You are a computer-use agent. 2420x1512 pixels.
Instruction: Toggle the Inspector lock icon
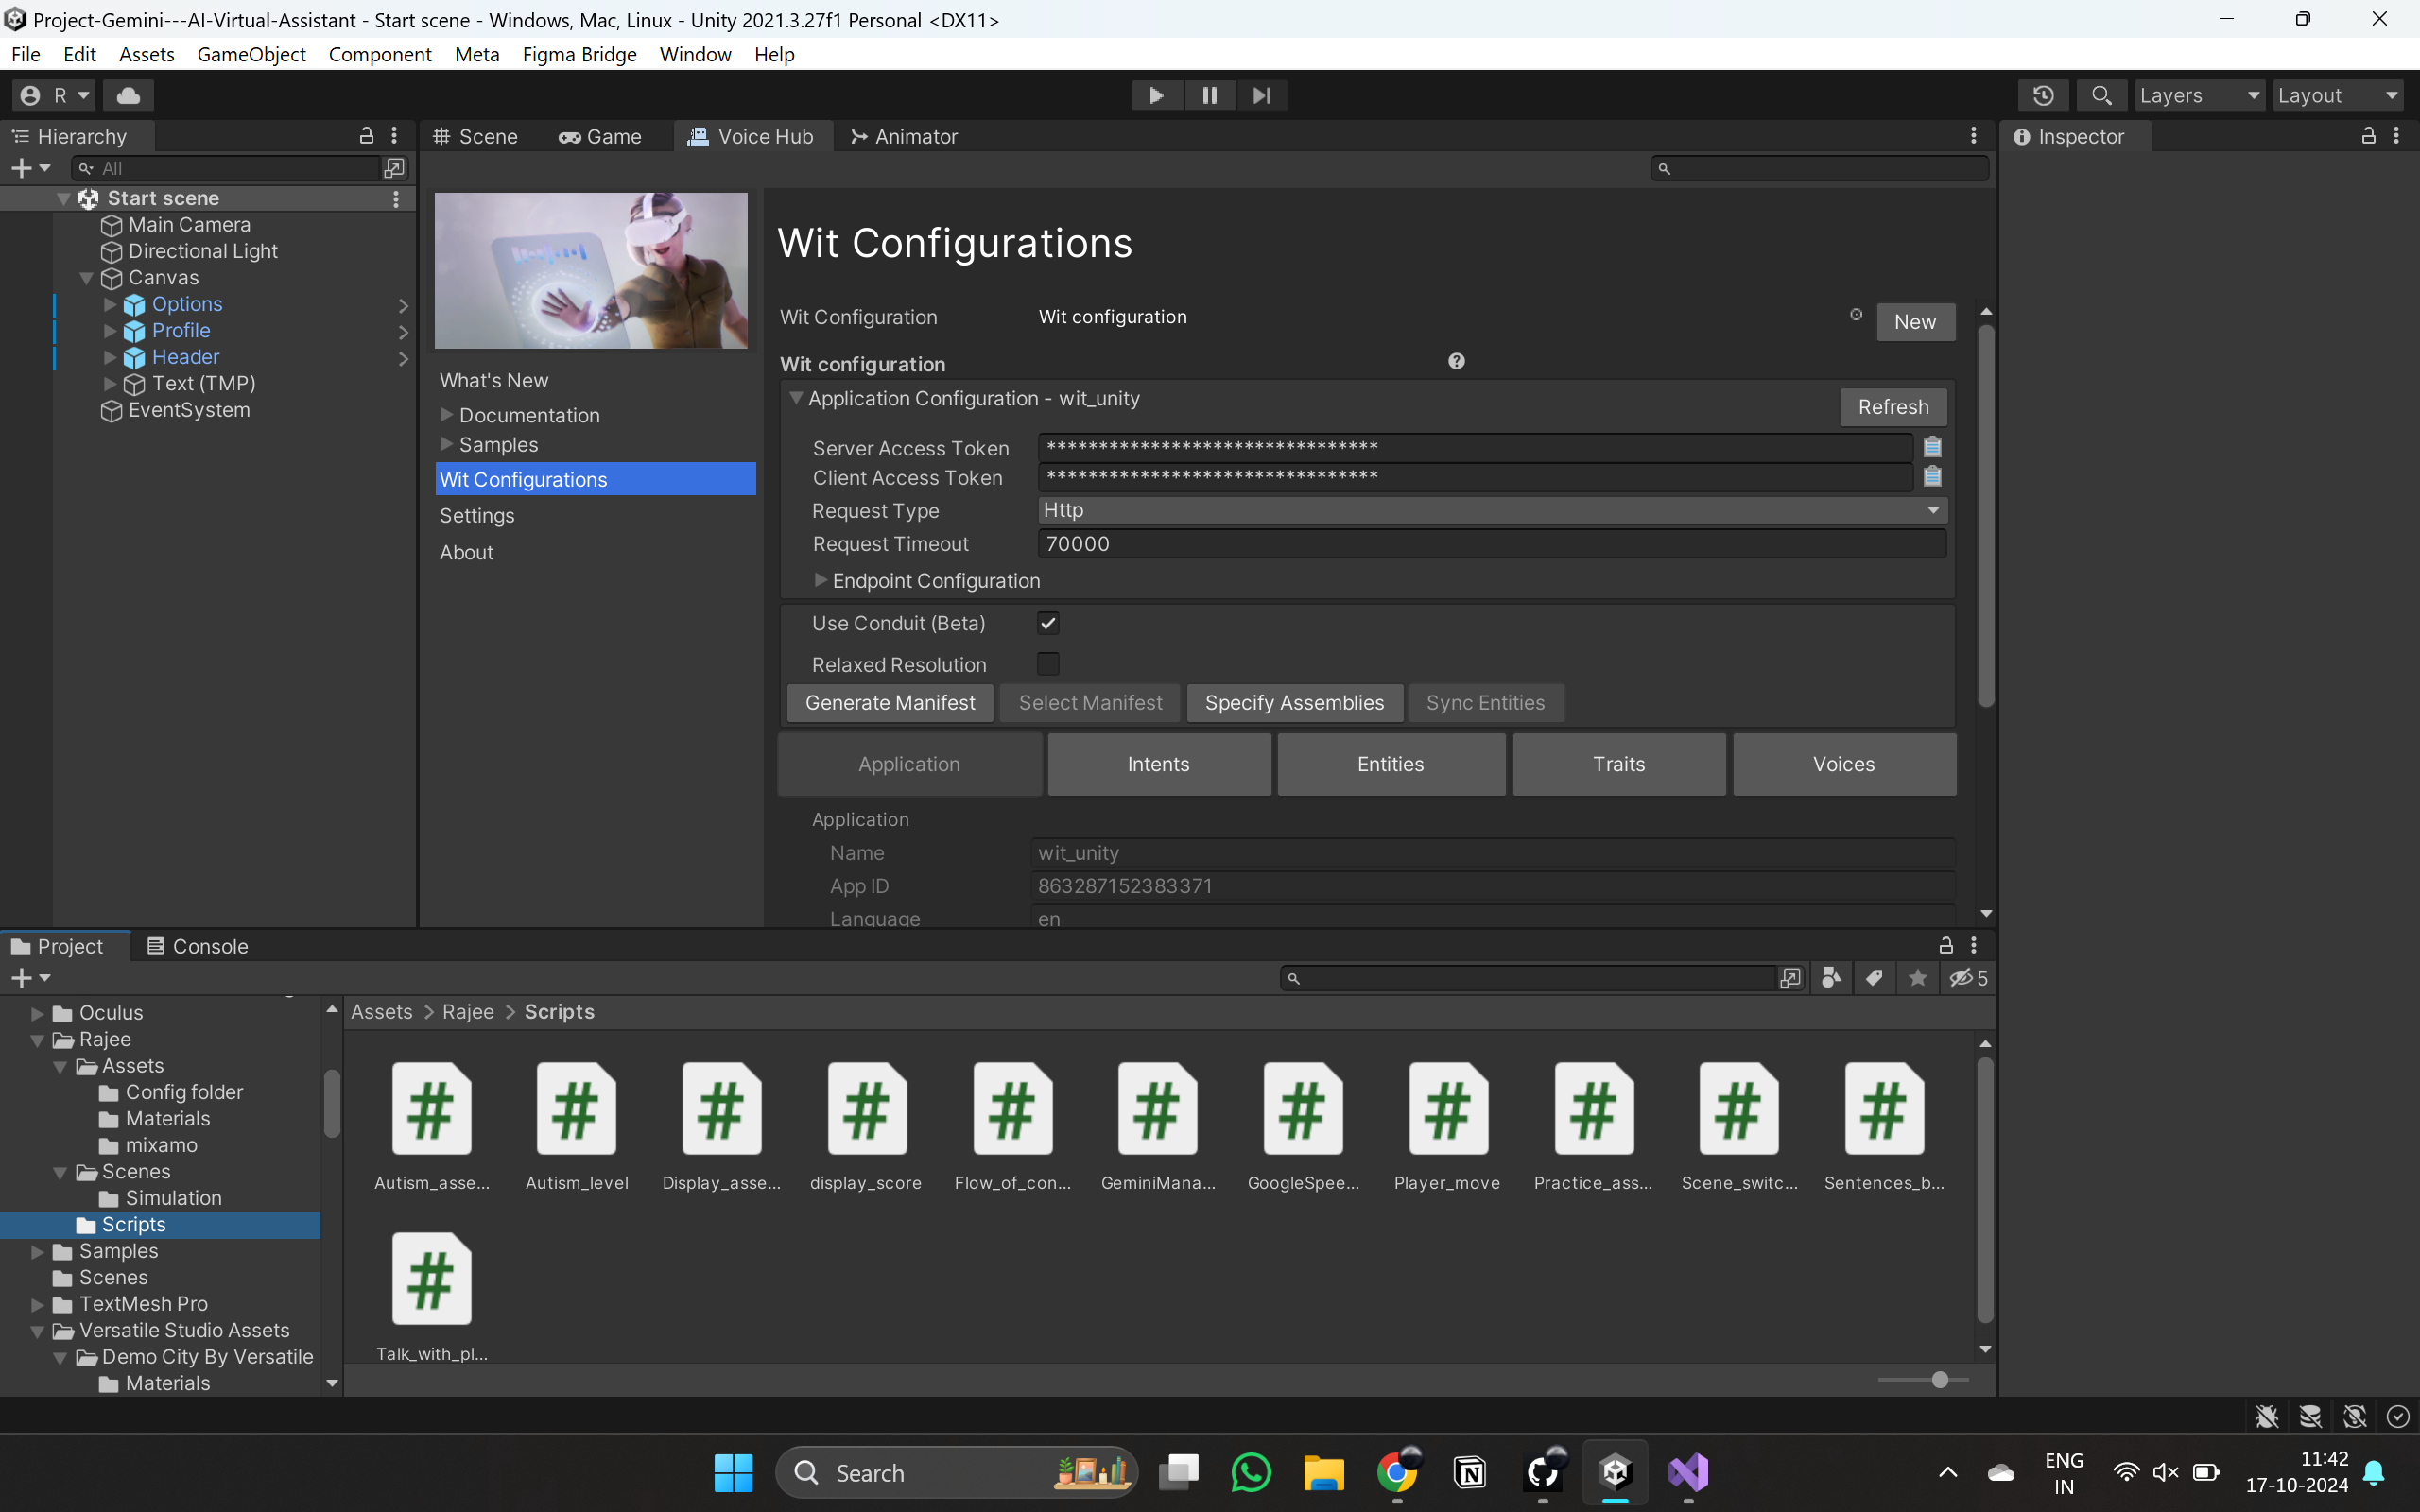tap(2369, 136)
